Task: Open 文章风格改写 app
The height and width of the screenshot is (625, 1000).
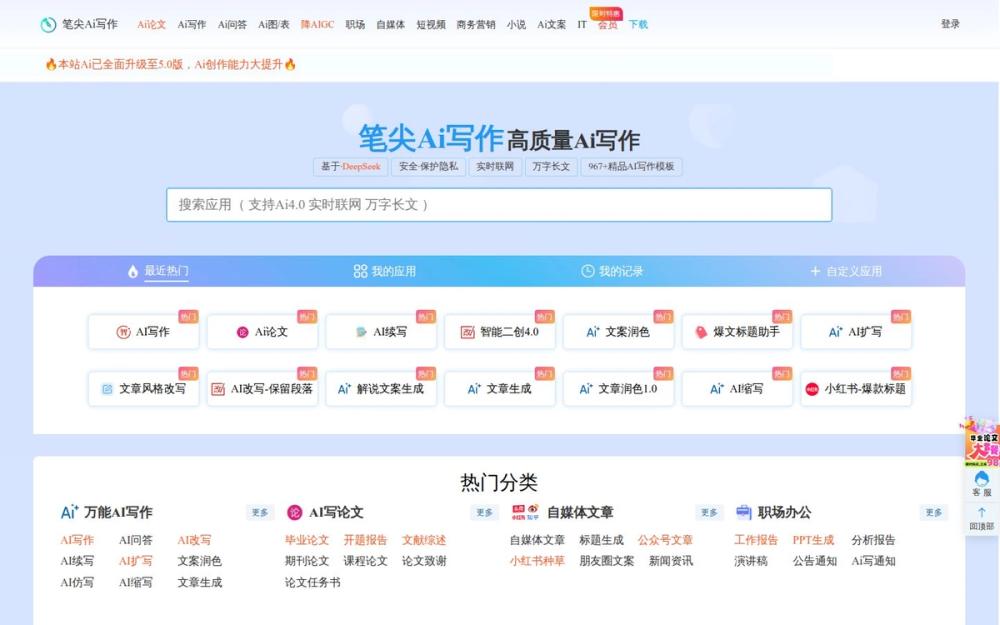Action: [x=143, y=388]
